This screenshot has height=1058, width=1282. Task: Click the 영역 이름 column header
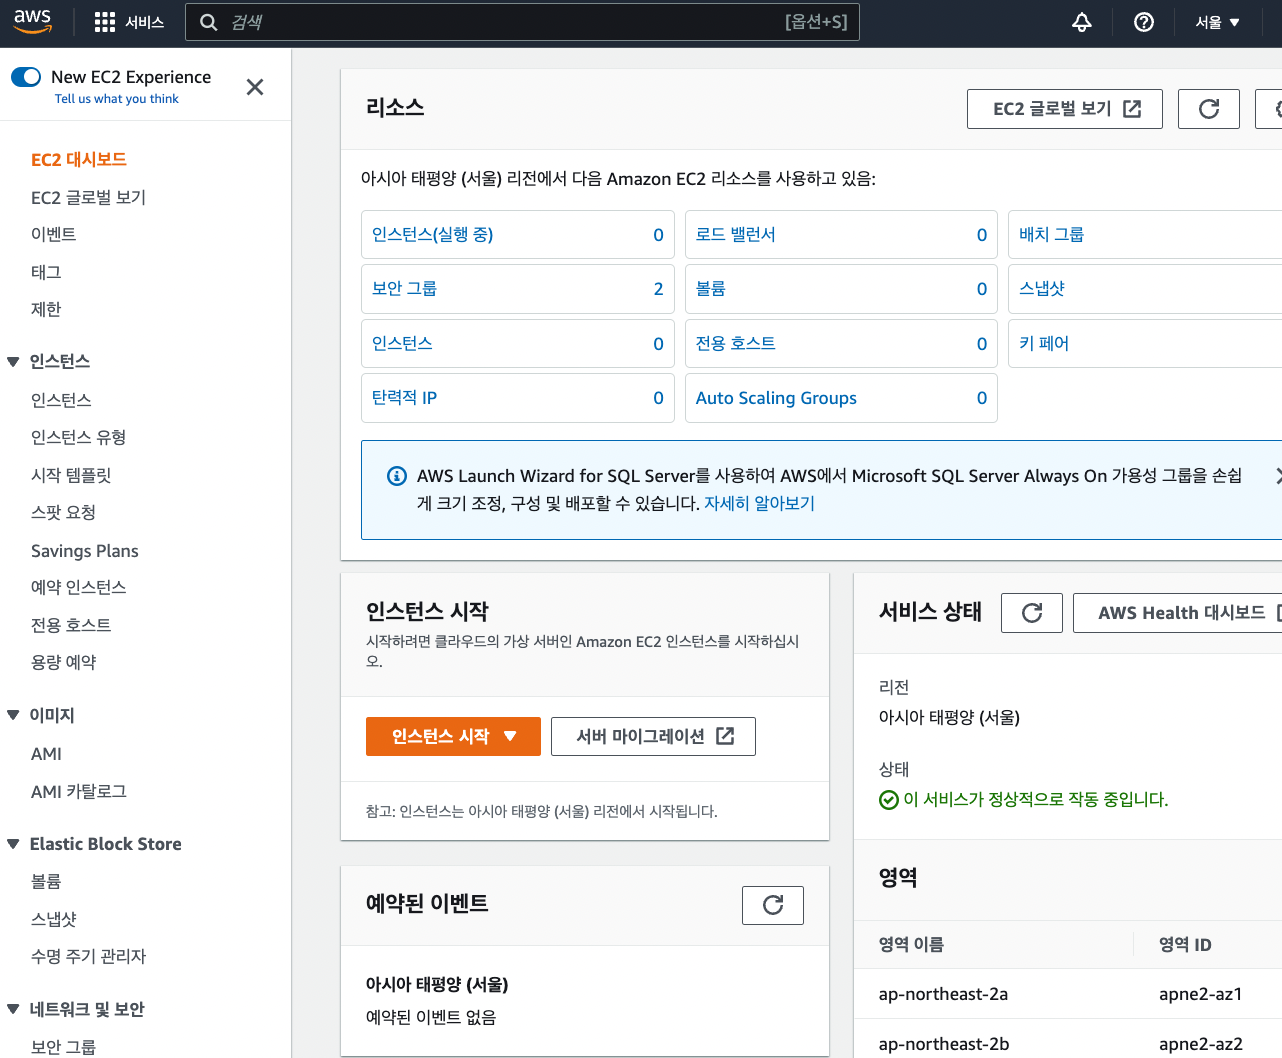click(911, 945)
